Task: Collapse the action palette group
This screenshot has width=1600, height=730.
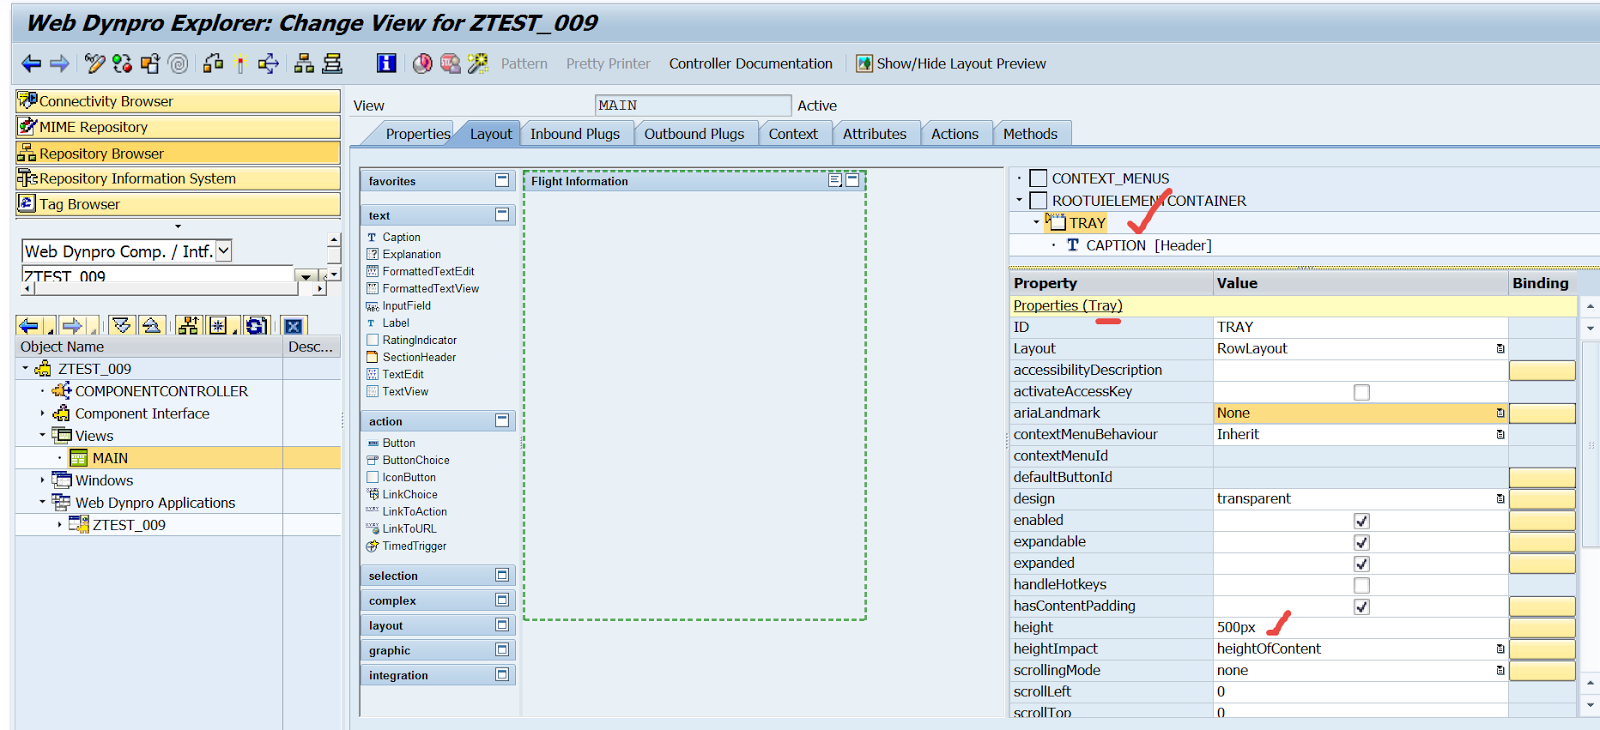Action: [x=502, y=421]
